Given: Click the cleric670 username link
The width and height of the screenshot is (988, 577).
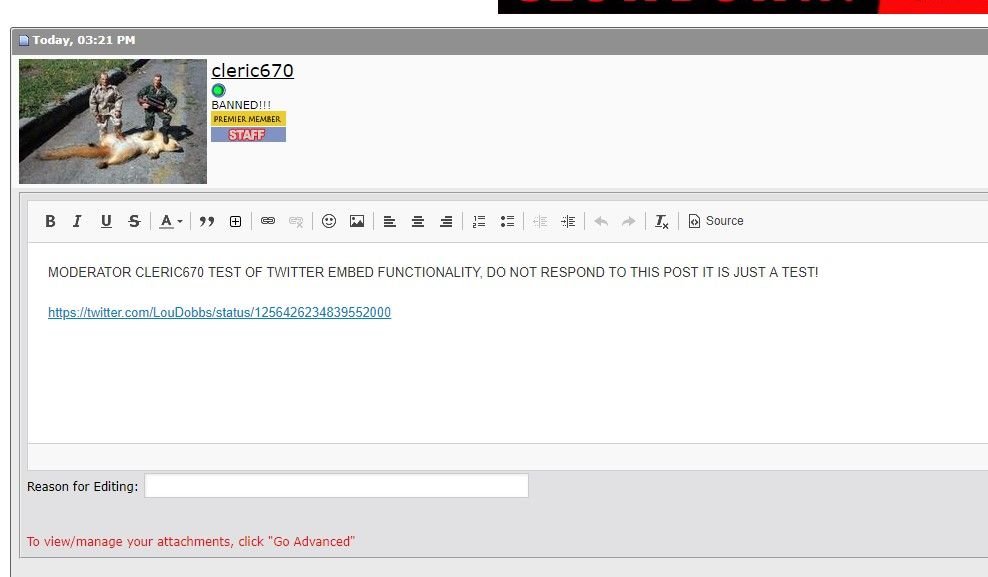Looking at the screenshot, I should coord(252,71).
